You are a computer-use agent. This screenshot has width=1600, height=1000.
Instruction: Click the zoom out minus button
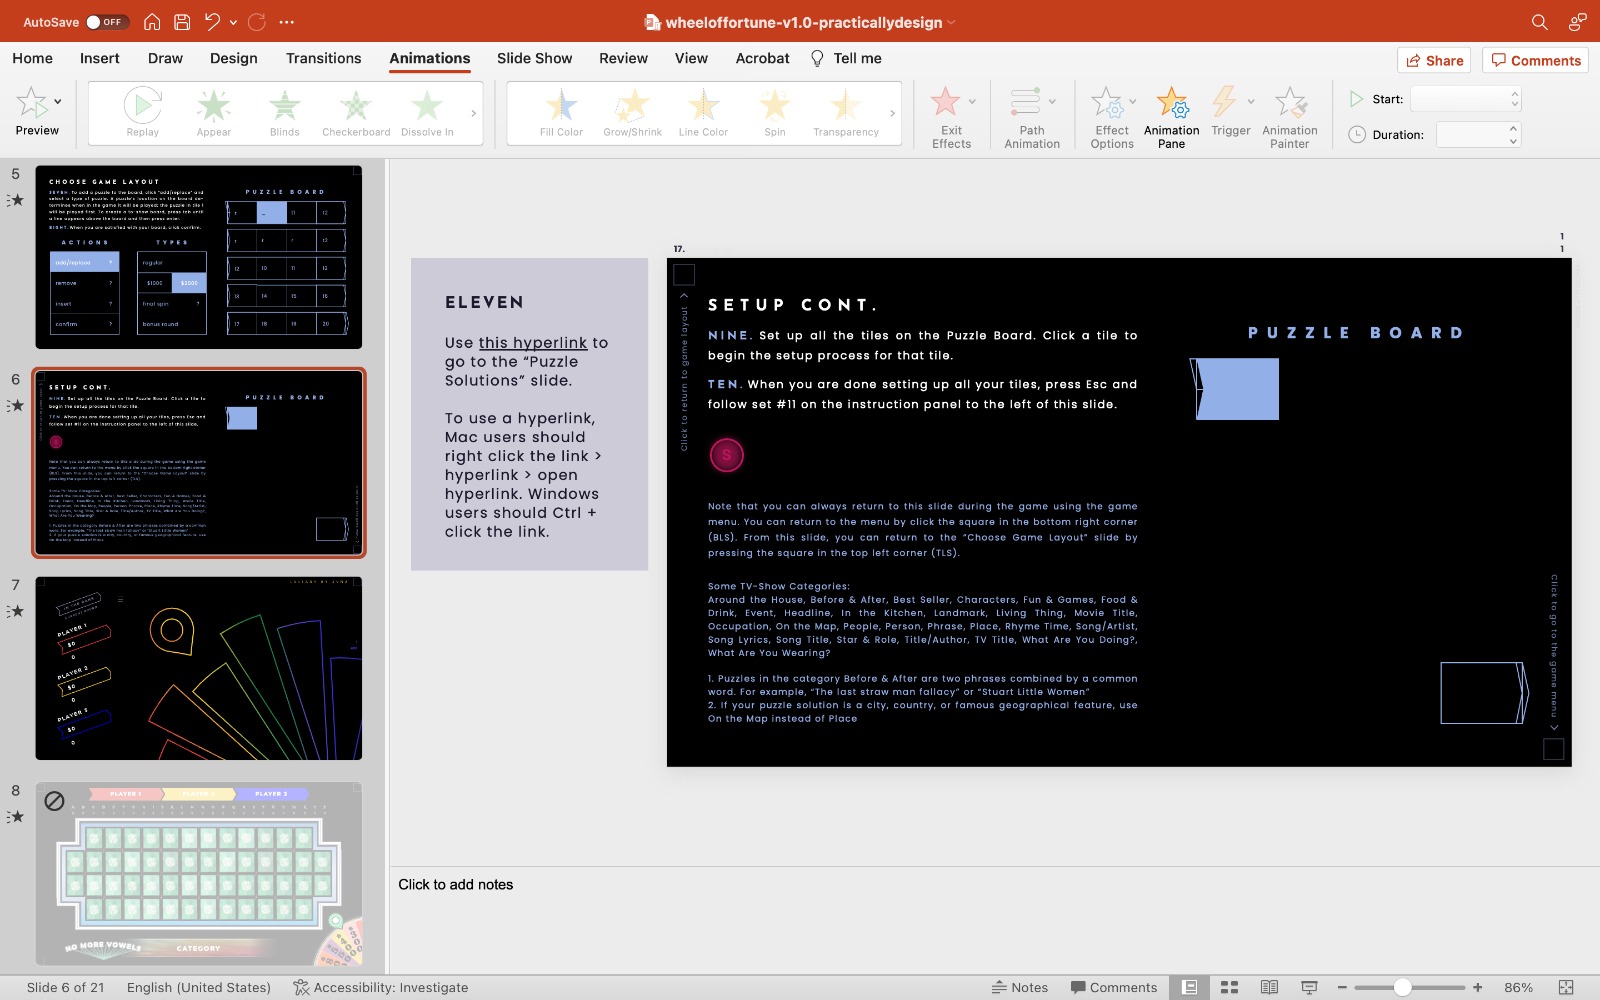click(1343, 987)
